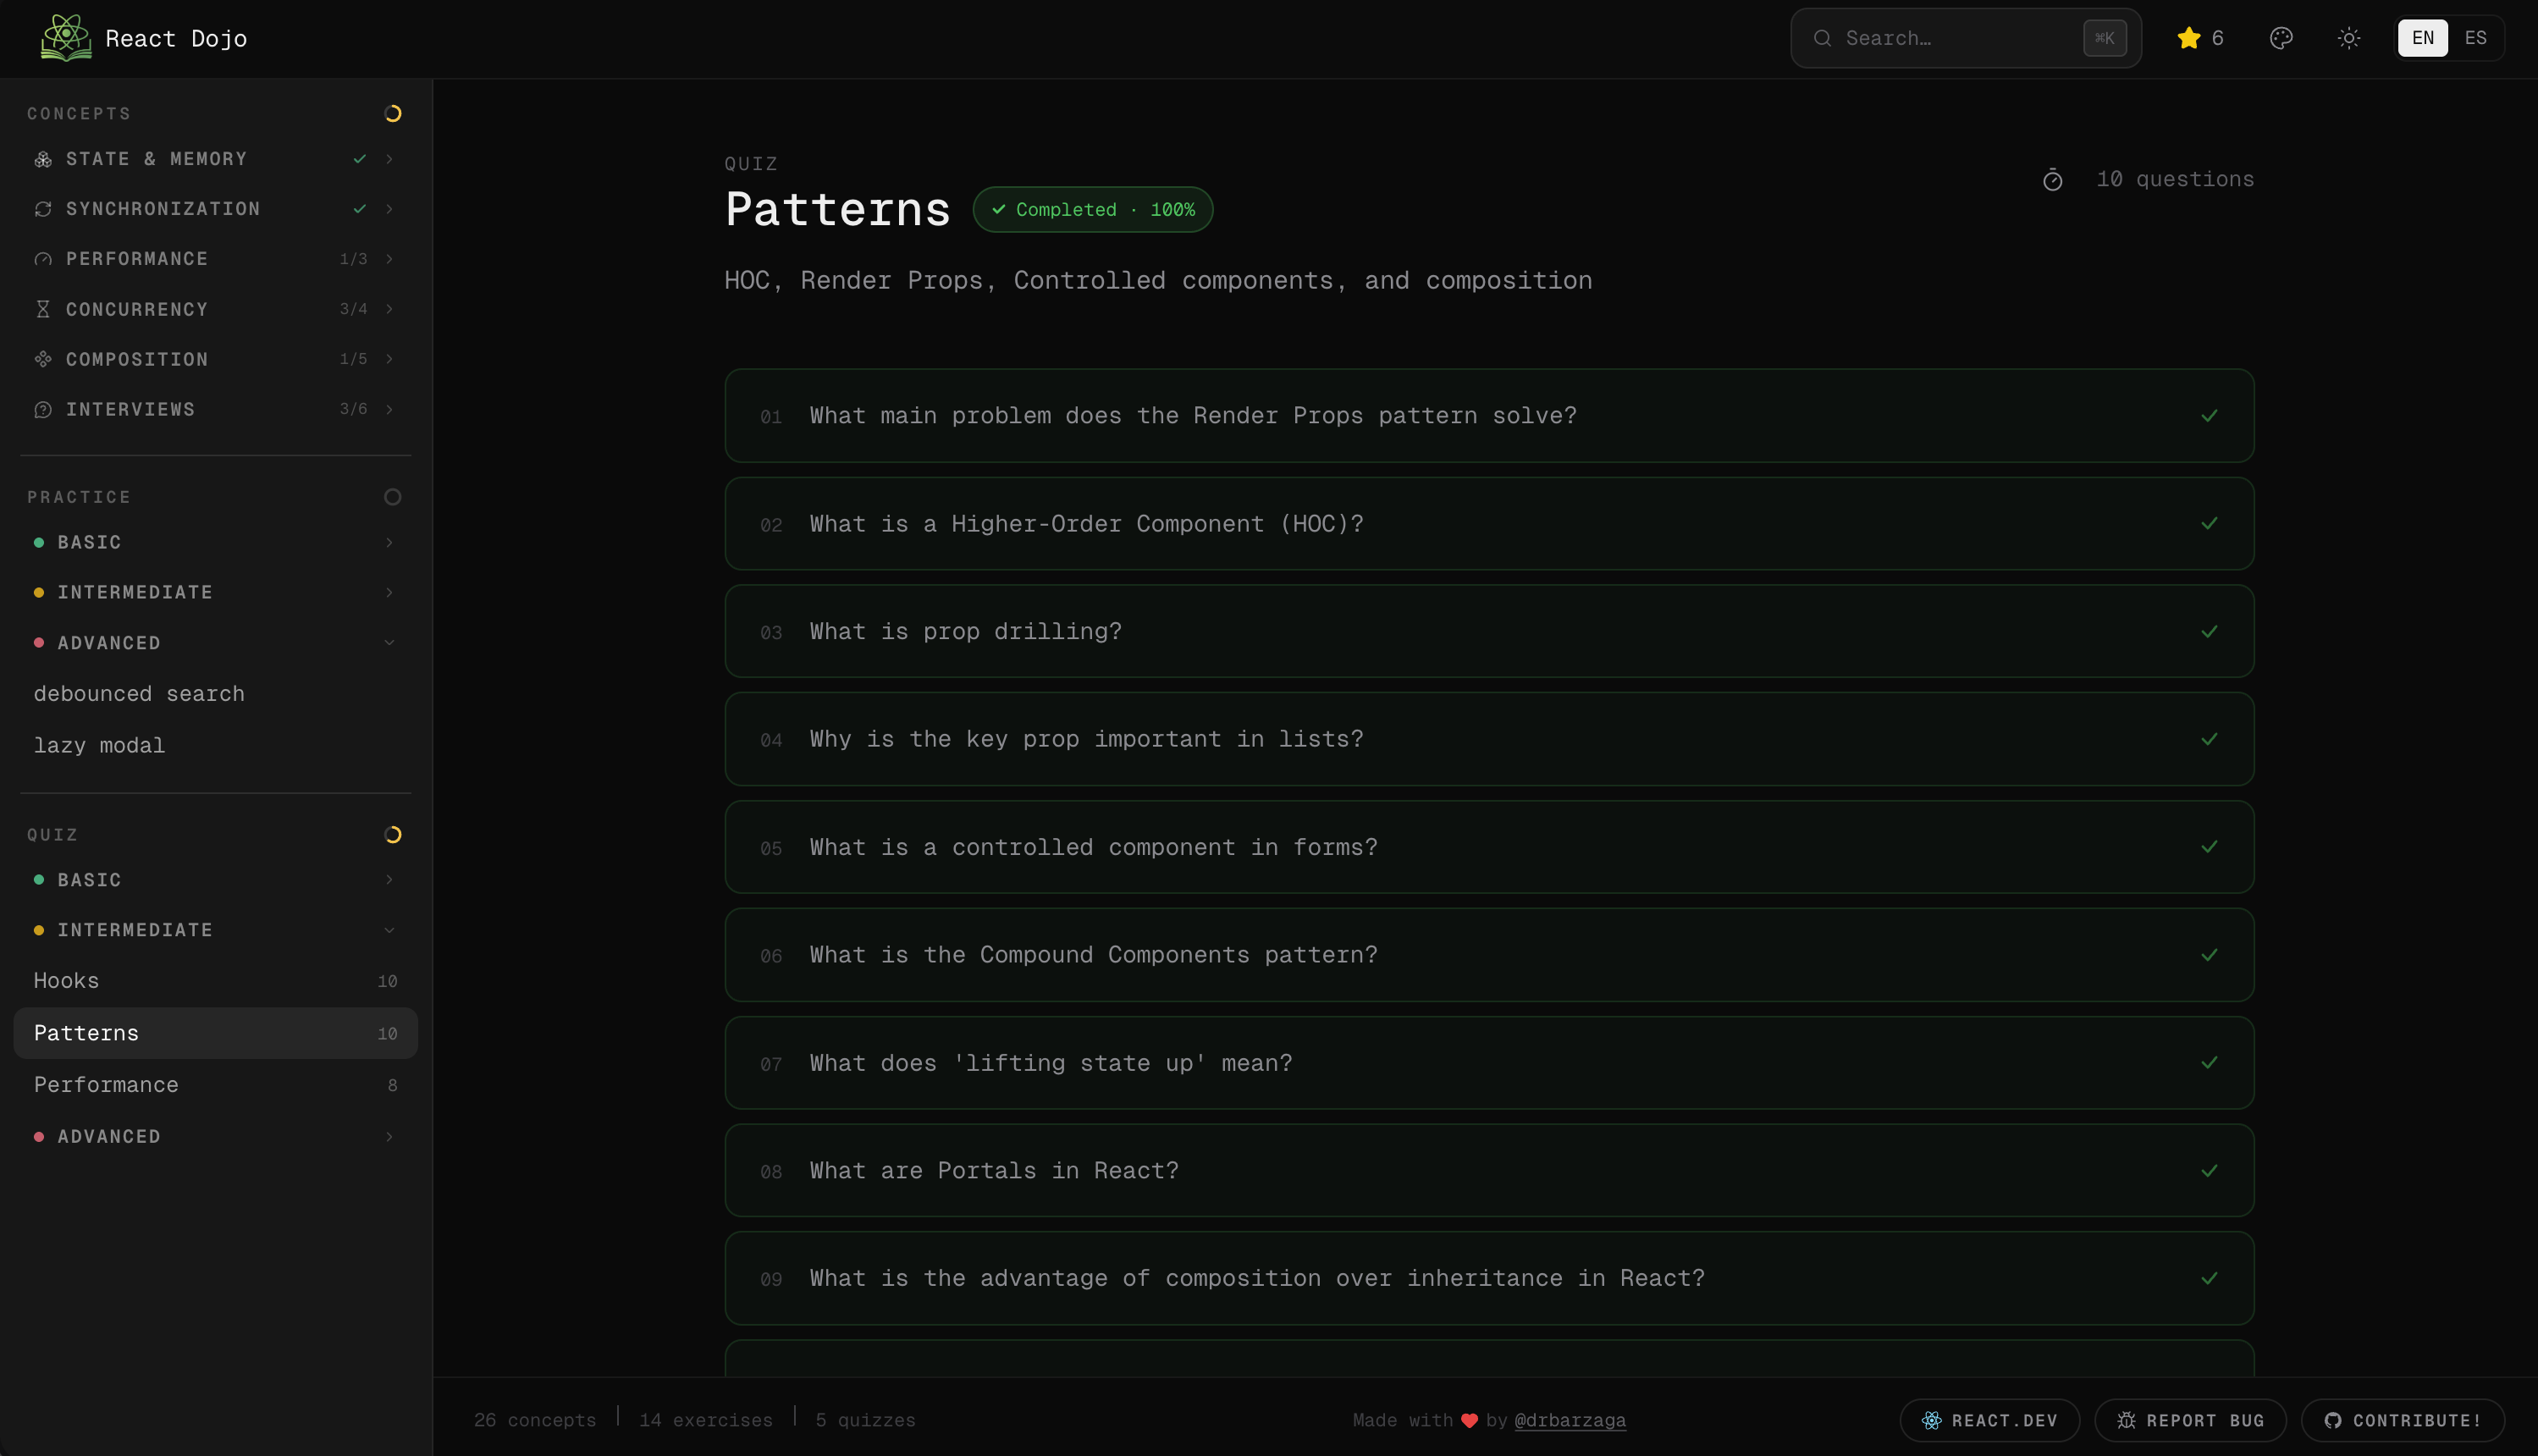Expand the Interviews chevron
This screenshot has width=2538, height=1456.
tap(389, 409)
